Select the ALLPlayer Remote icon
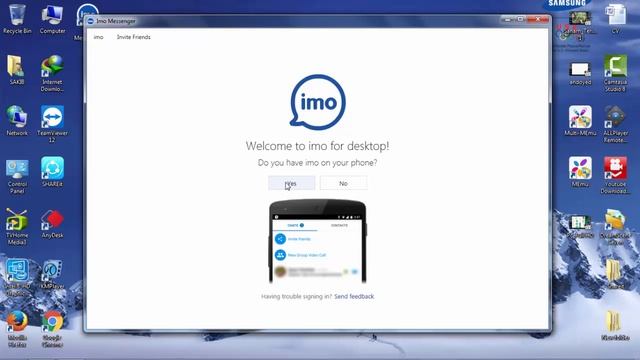The height and width of the screenshot is (360, 640). [616, 124]
